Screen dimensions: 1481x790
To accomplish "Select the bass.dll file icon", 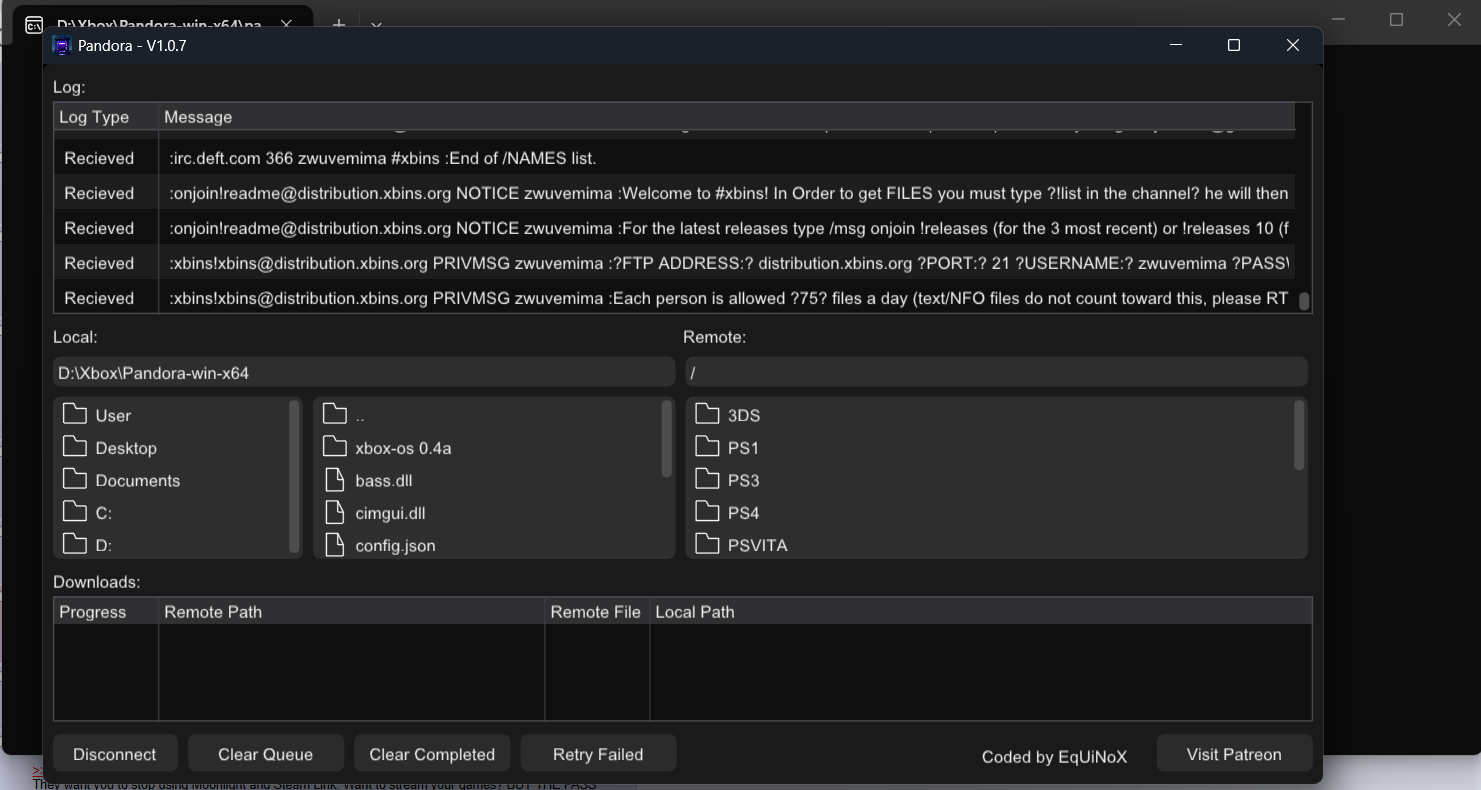I will click(x=335, y=480).
